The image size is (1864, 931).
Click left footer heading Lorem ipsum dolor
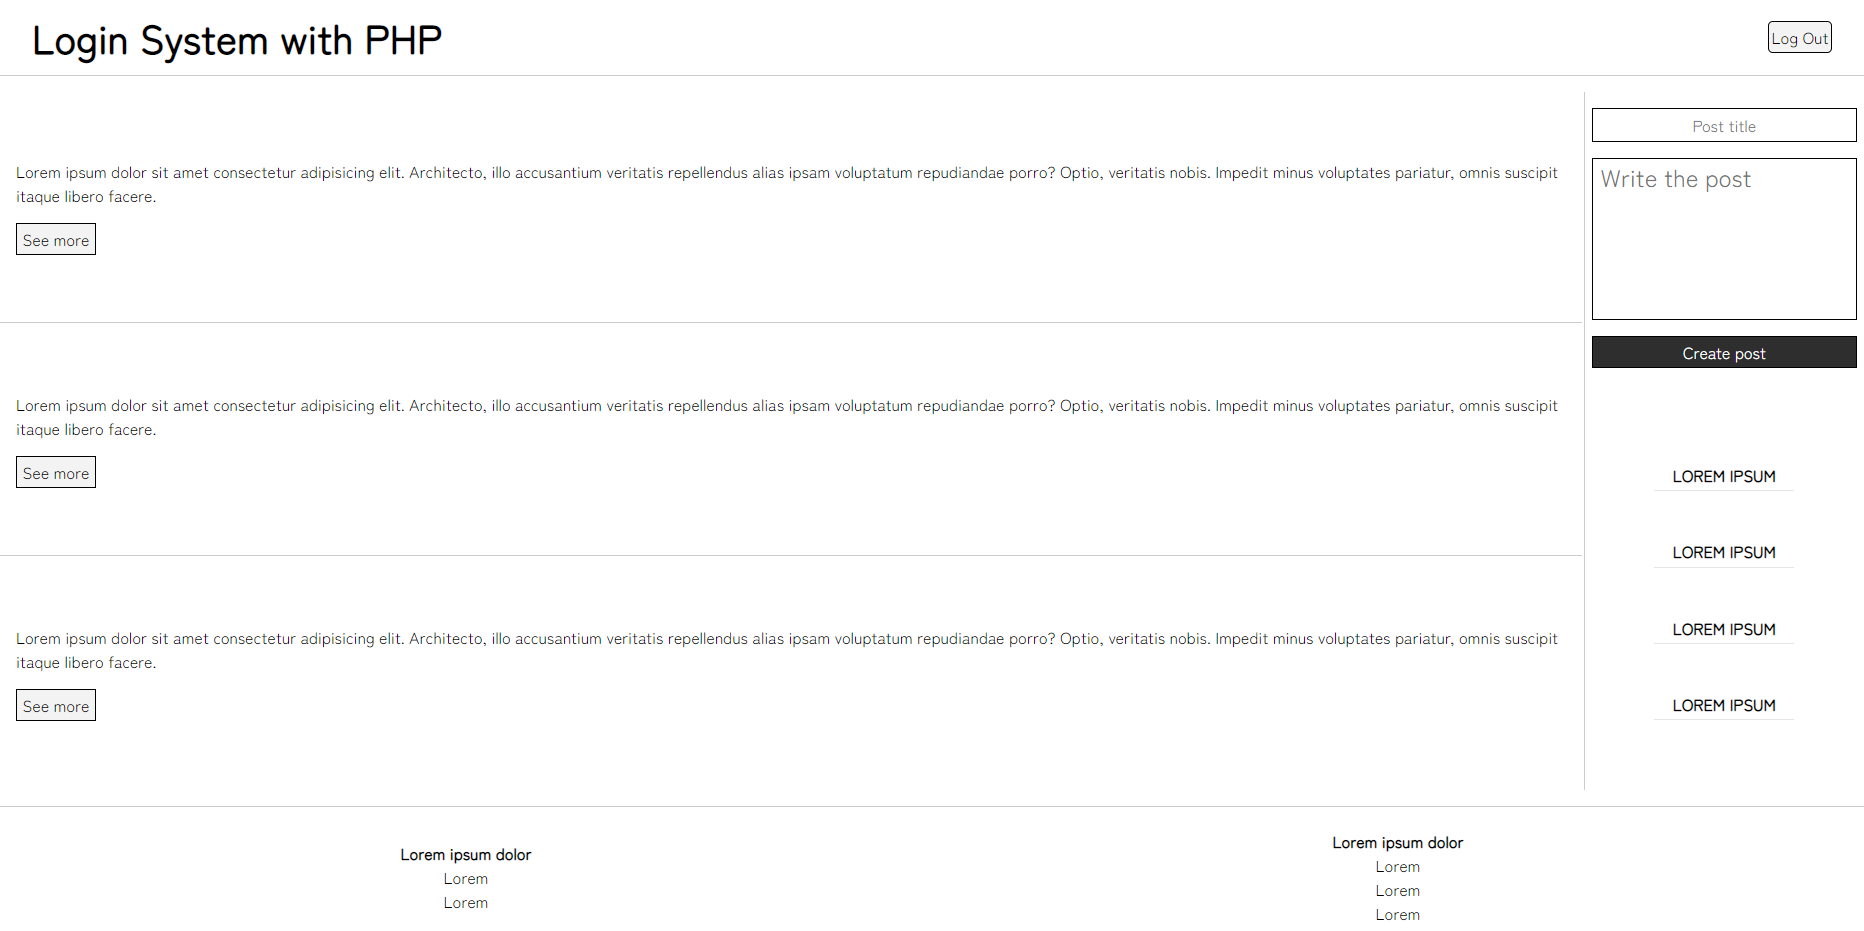coord(466,855)
